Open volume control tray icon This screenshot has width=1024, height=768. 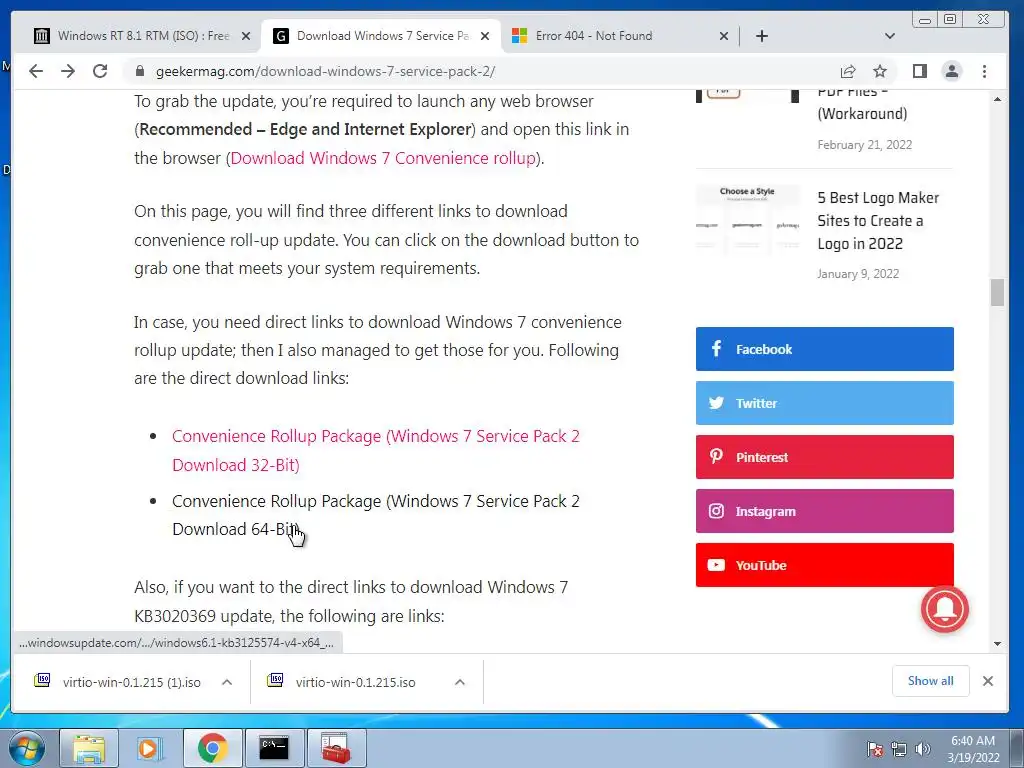tap(922, 749)
